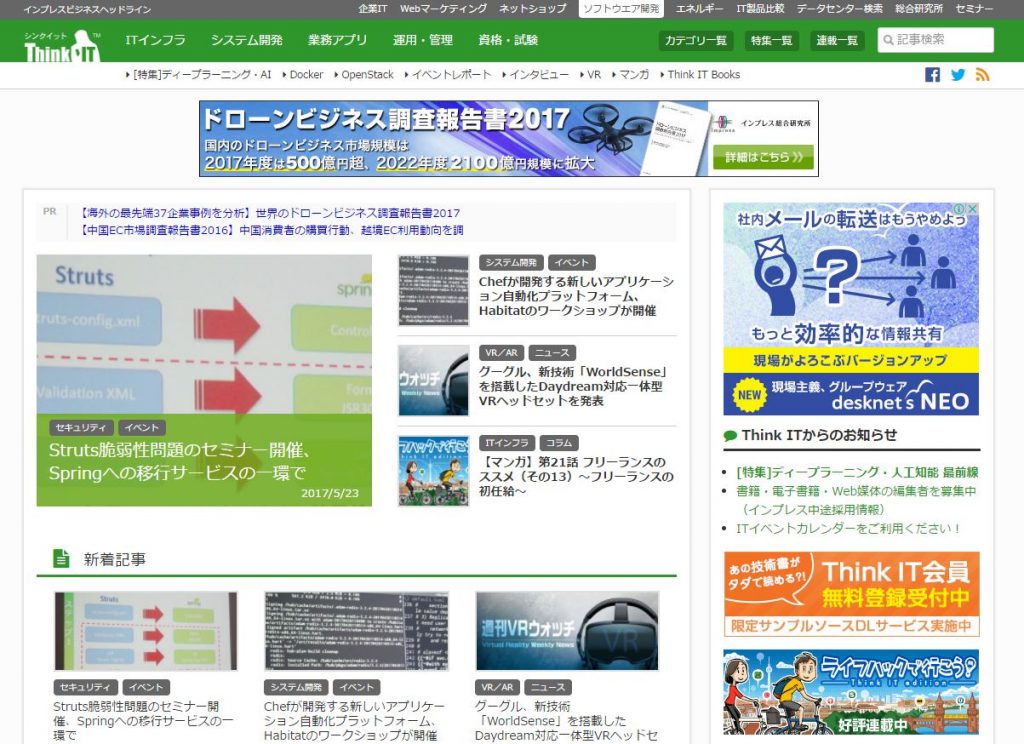Screen dimensions: 1024x744
Task: Open Chef Habitatワークショップ headline in top list
Action: pos(575,296)
